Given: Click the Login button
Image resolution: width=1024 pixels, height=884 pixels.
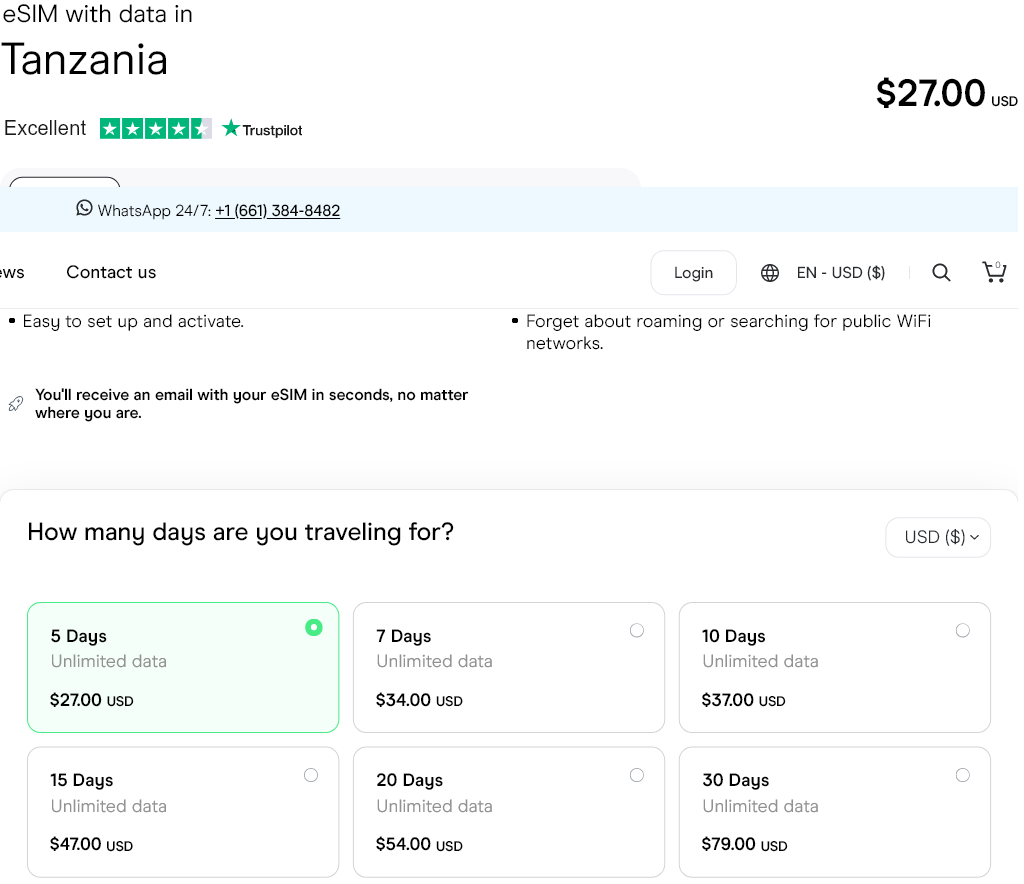Looking at the screenshot, I should 693,273.
